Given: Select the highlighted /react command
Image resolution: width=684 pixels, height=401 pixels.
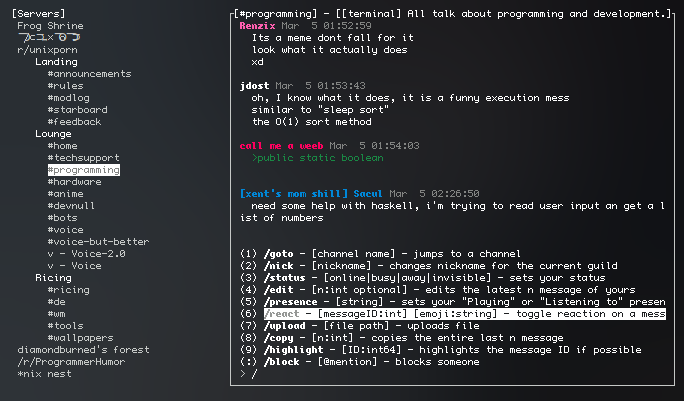Looking at the screenshot, I should (465, 314).
